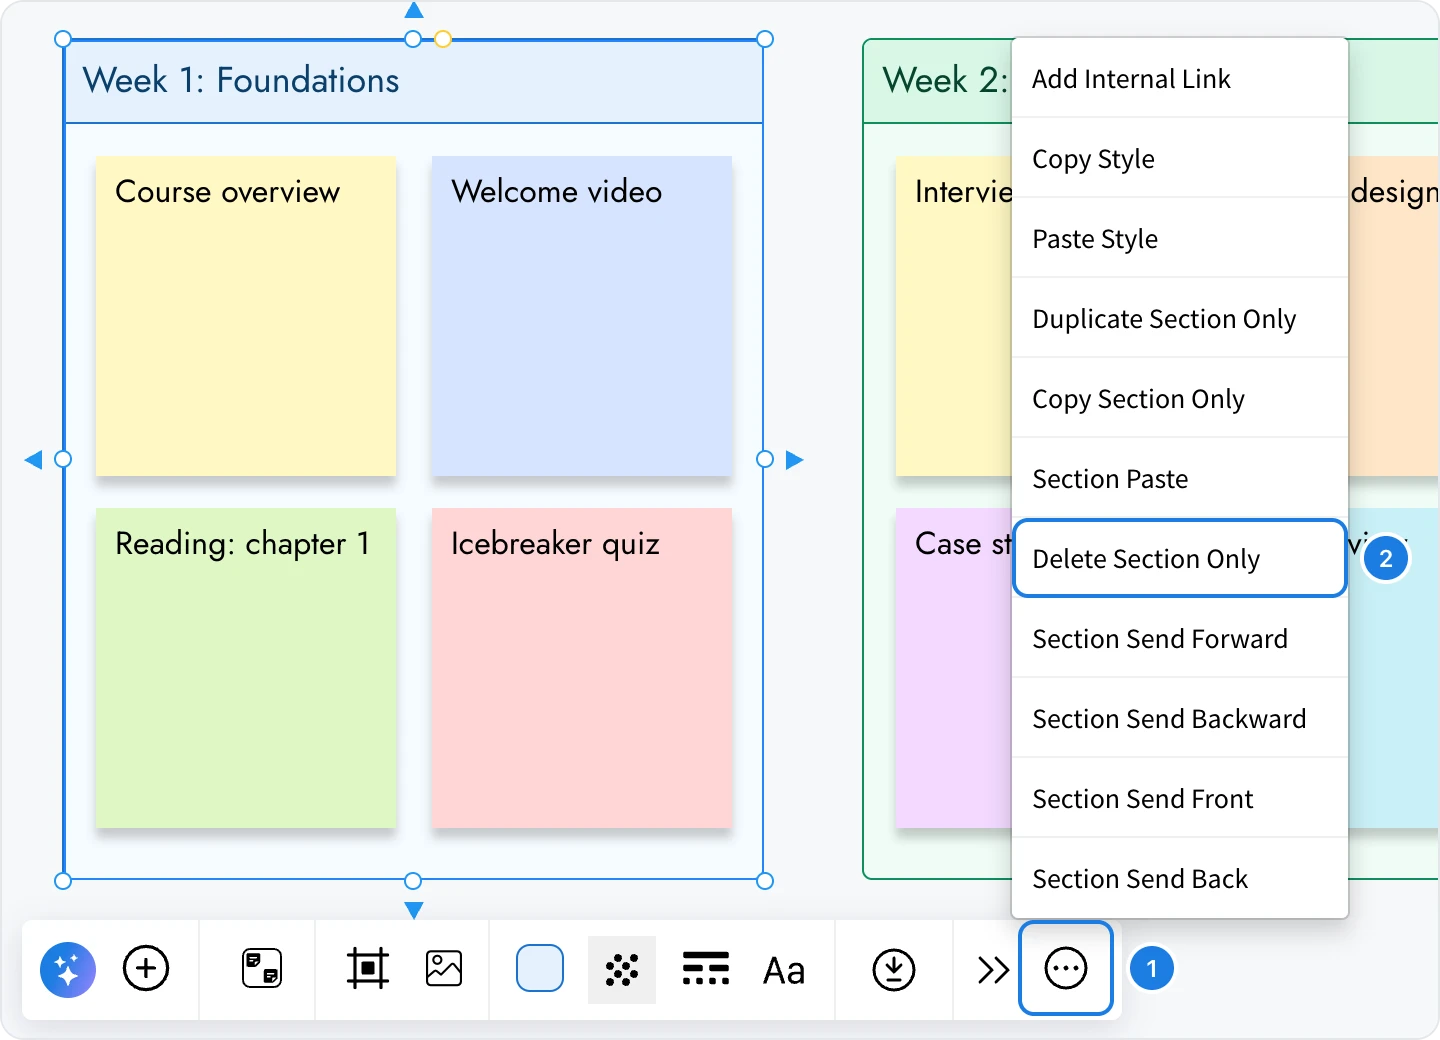The height and width of the screenshot is (1040, 1440).
Task: Click the dotted pattern opacity icon
Action: (x=622, y=969)
